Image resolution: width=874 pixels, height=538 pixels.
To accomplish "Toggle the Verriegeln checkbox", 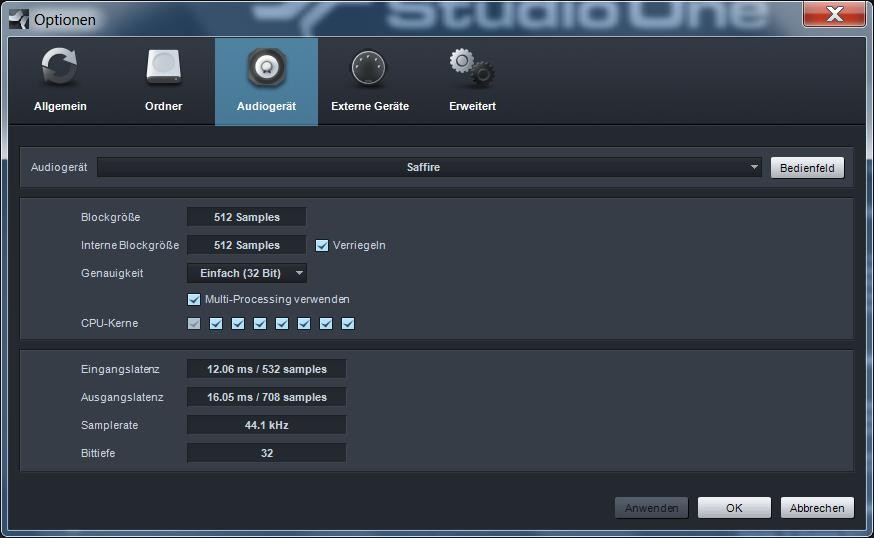I will coord(322,245).
